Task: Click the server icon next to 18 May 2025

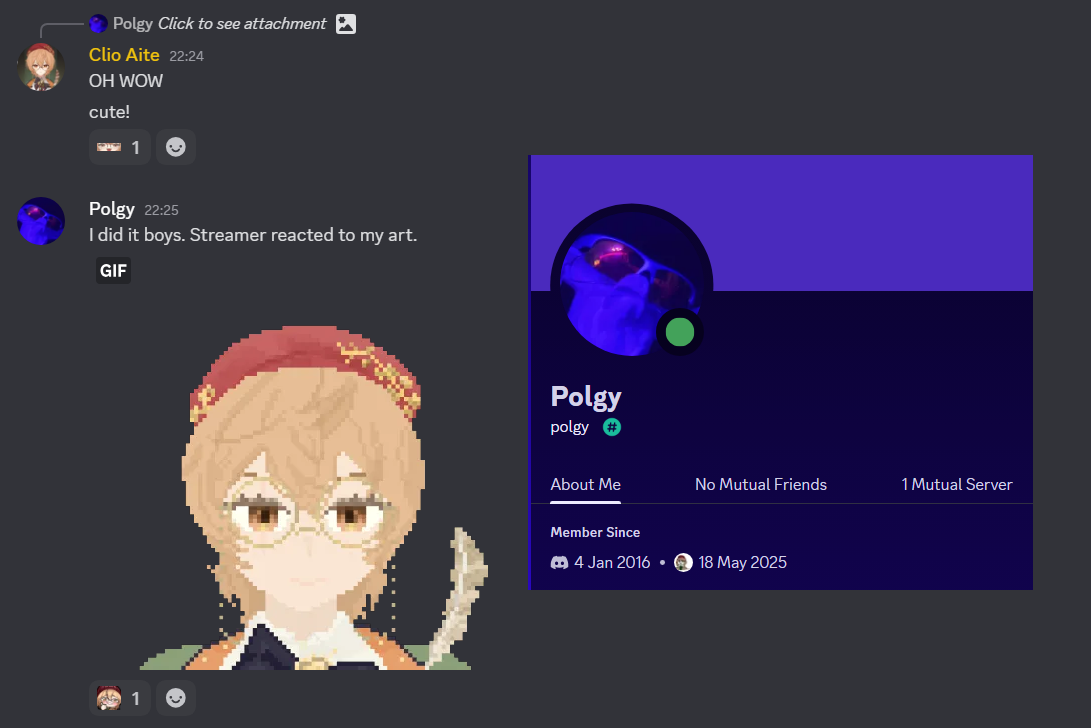Action: pos(683,562)
